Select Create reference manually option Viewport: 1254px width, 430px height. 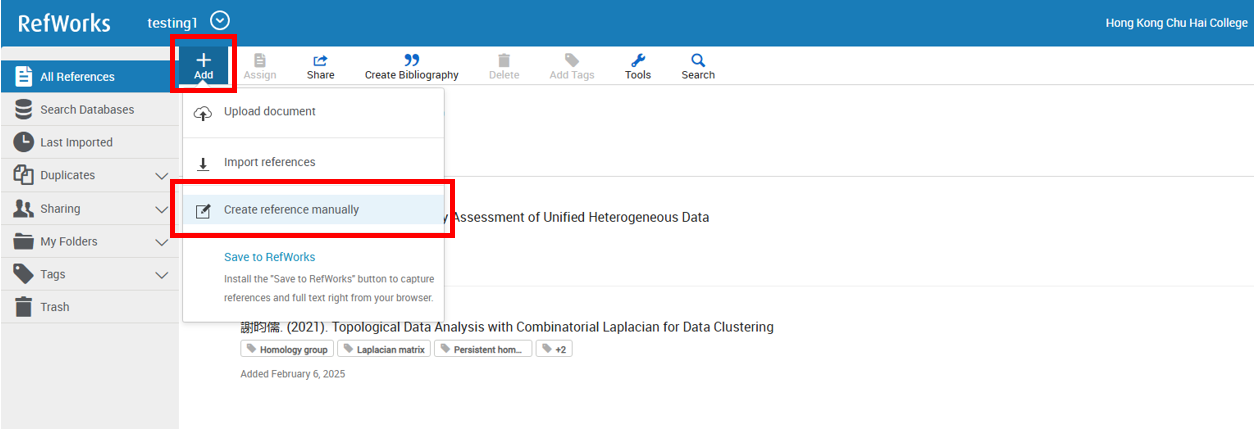tap(291, 210)
